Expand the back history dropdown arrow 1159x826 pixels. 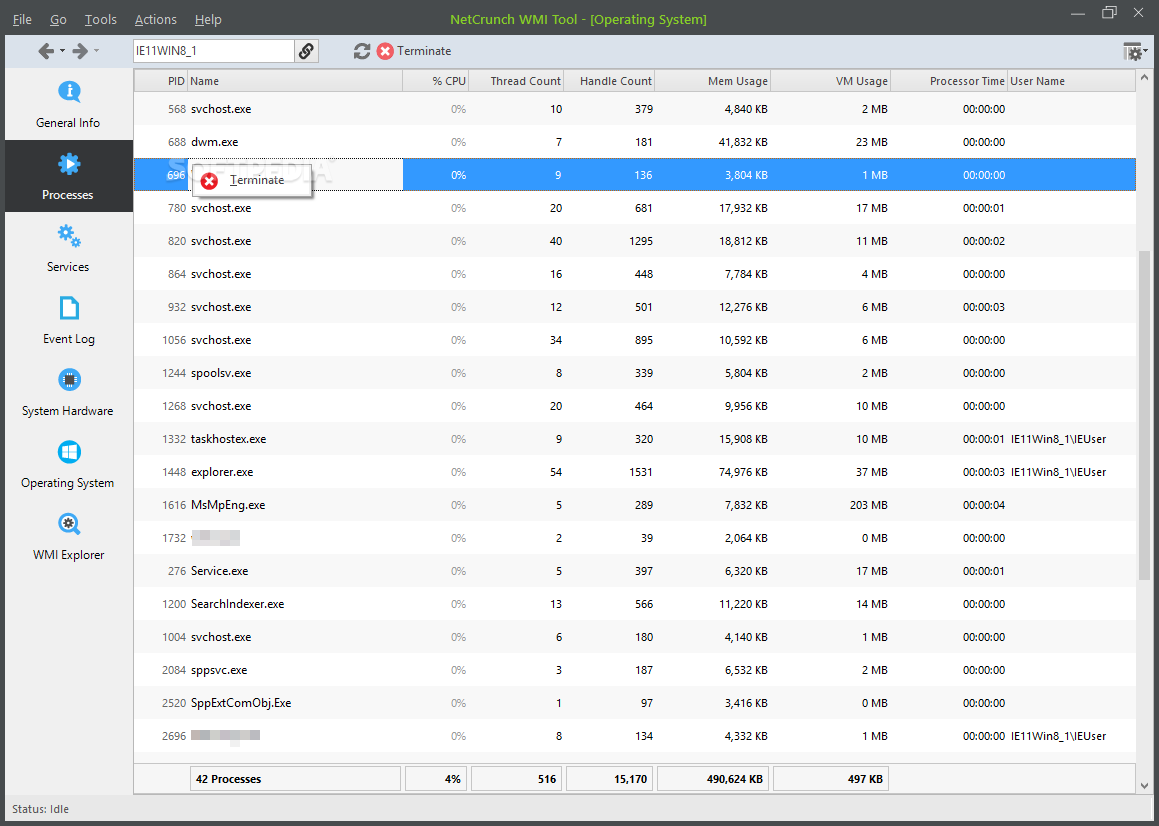coord(63,51)
